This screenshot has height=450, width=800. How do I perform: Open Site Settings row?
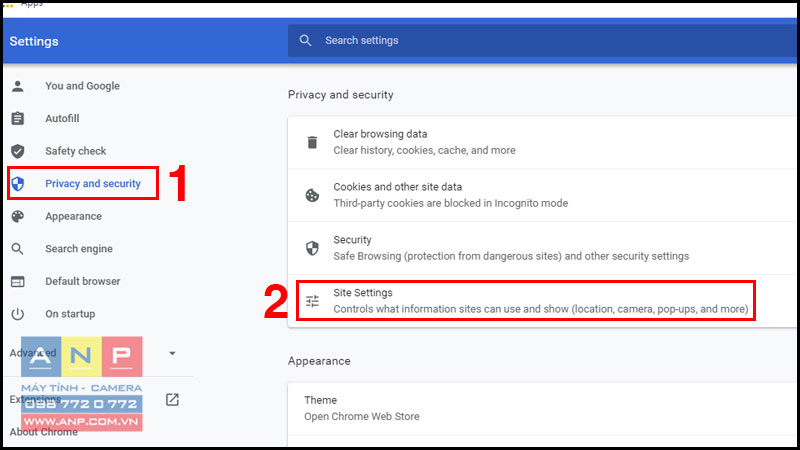pos(542,301)
